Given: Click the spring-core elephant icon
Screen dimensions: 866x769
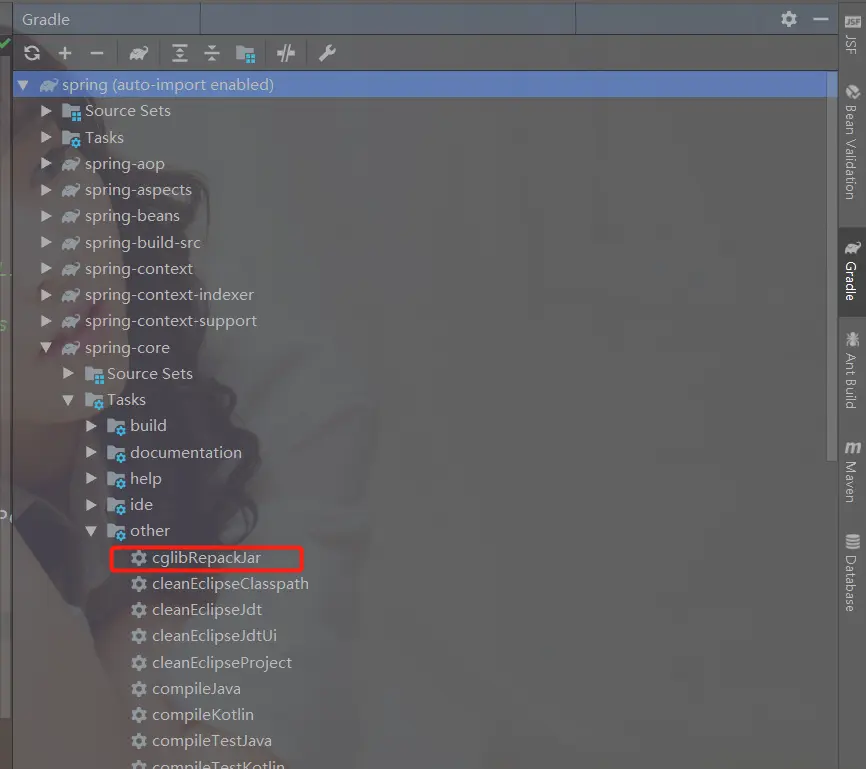Looking at the screenshot, I should 71,348.
